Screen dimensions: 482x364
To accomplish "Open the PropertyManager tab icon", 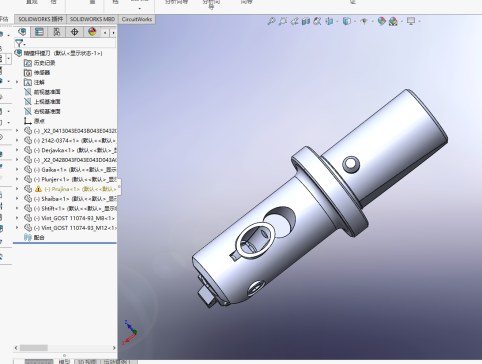I will click(39, 32).
